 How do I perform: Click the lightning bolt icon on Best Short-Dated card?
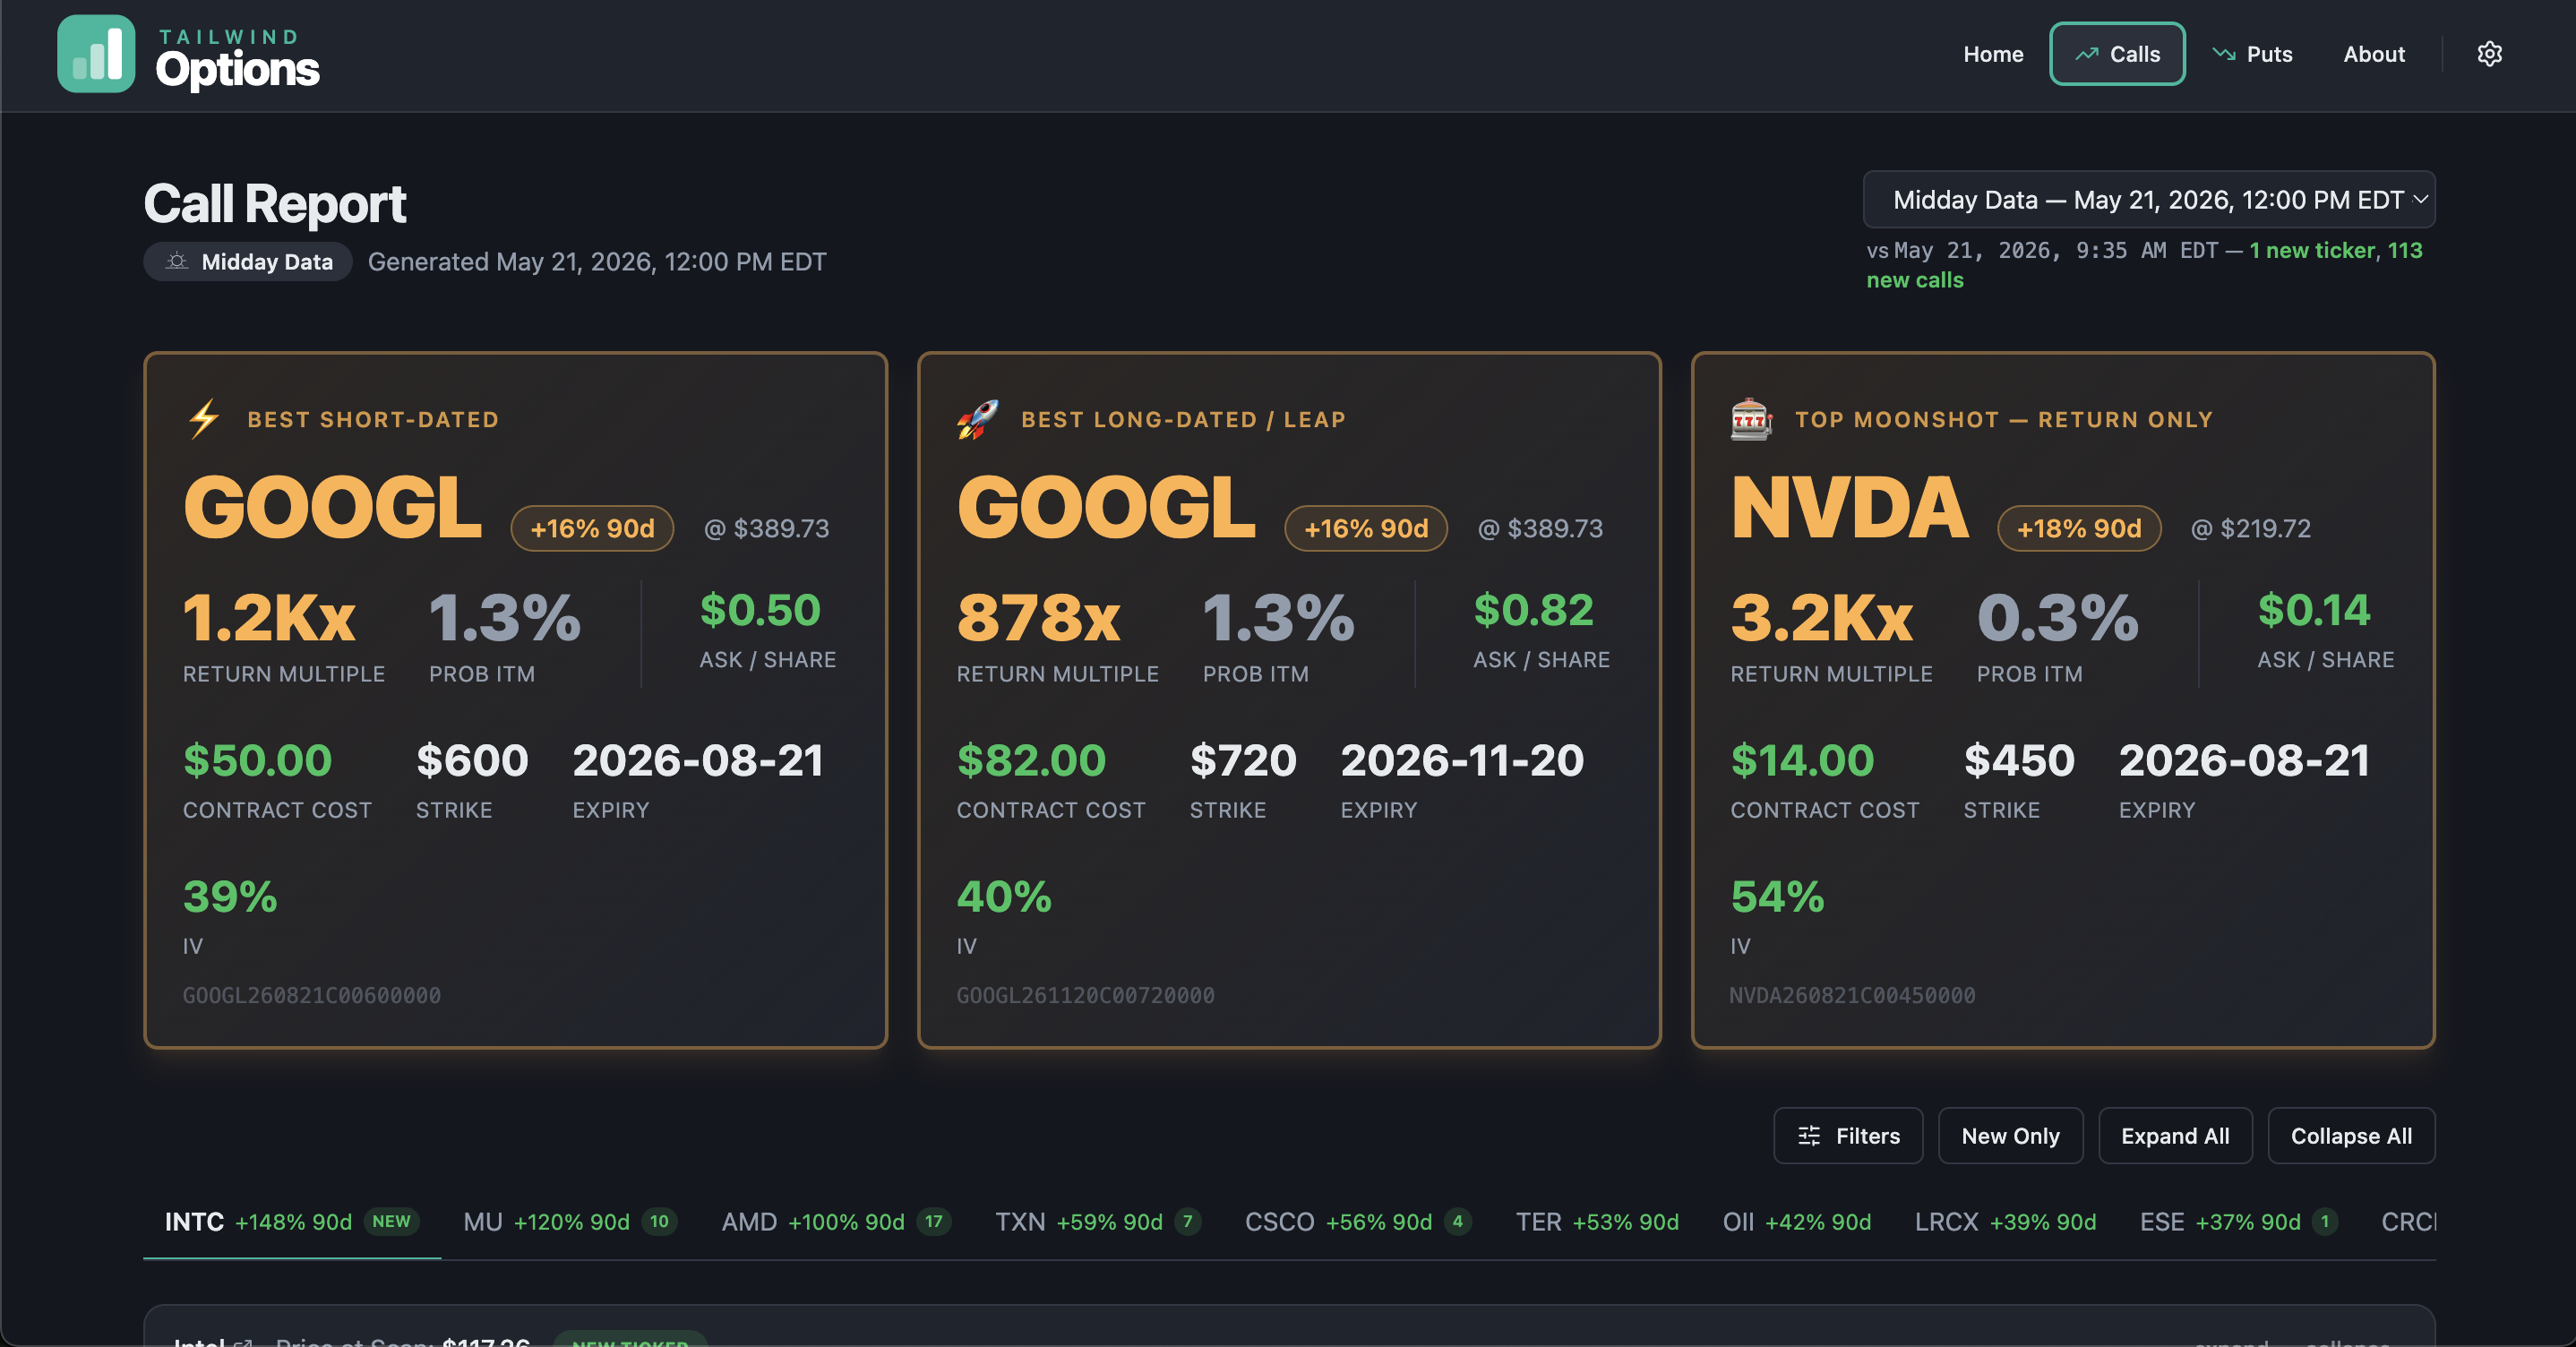tap(204, 419)
